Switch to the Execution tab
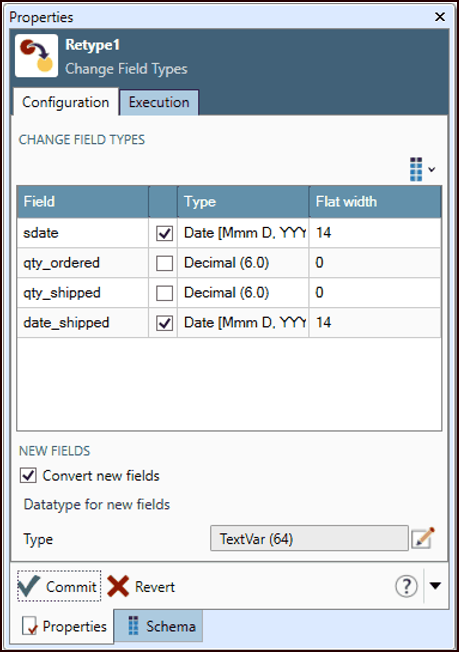This screenshot has width=459, height=652. click(159, 102)
